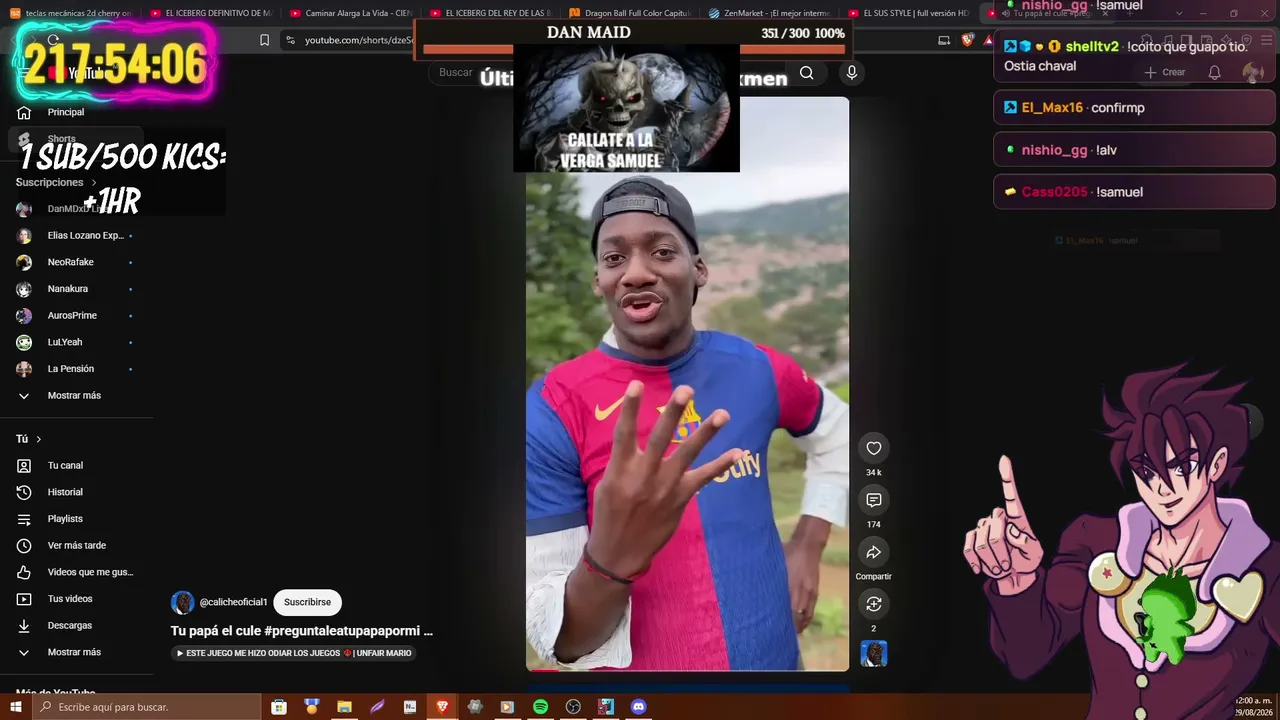This screenshot has height=720, width=1280.
Task: Open OBS Studio from taskbar
Action: pyautogui.click(x=573, y=707)
